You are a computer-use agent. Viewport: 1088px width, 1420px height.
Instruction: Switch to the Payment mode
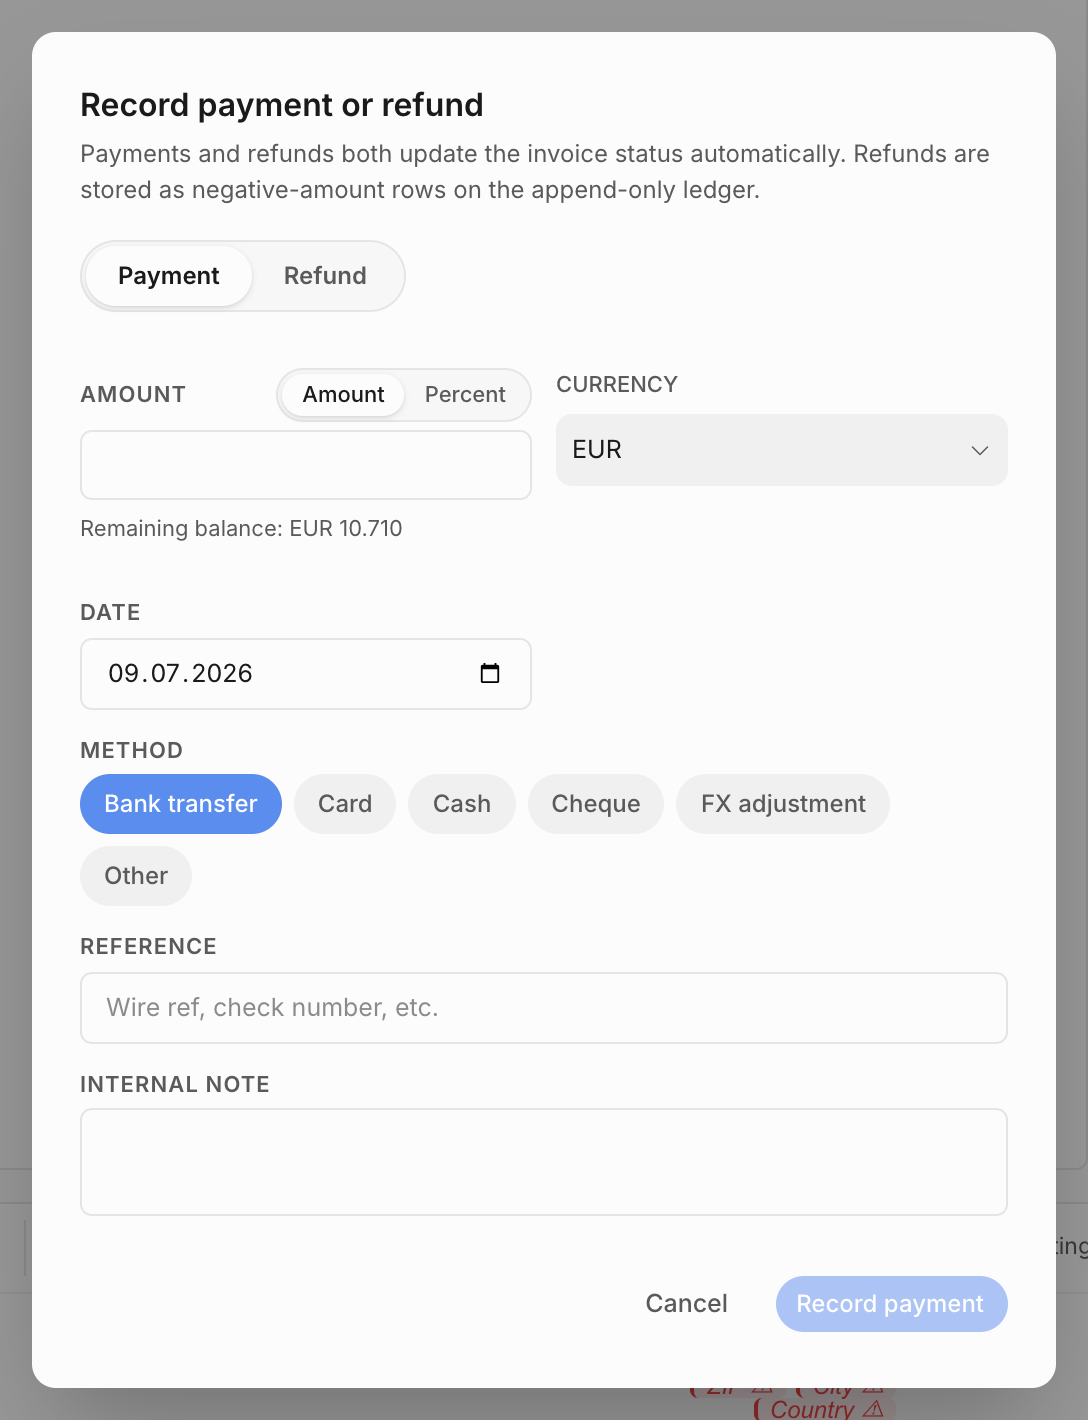pyautogui.click(x=168, y=276)
